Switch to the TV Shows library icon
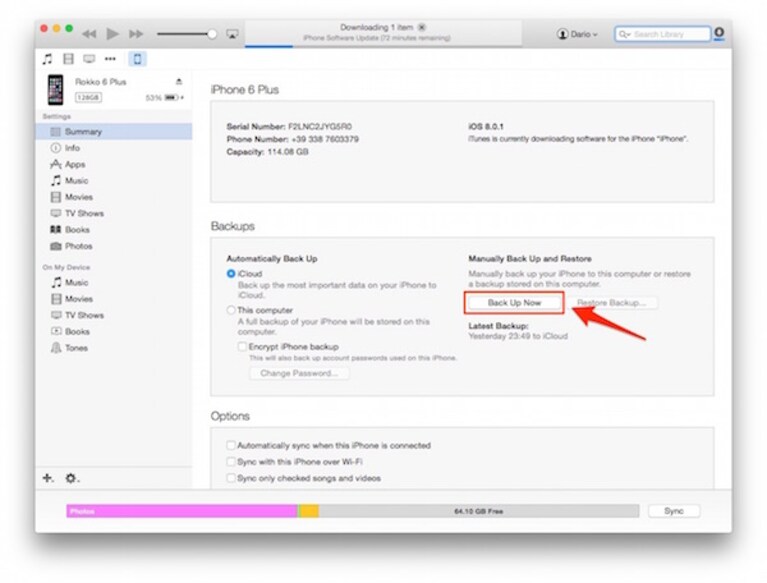767x583 pixels. coord(89,59)
